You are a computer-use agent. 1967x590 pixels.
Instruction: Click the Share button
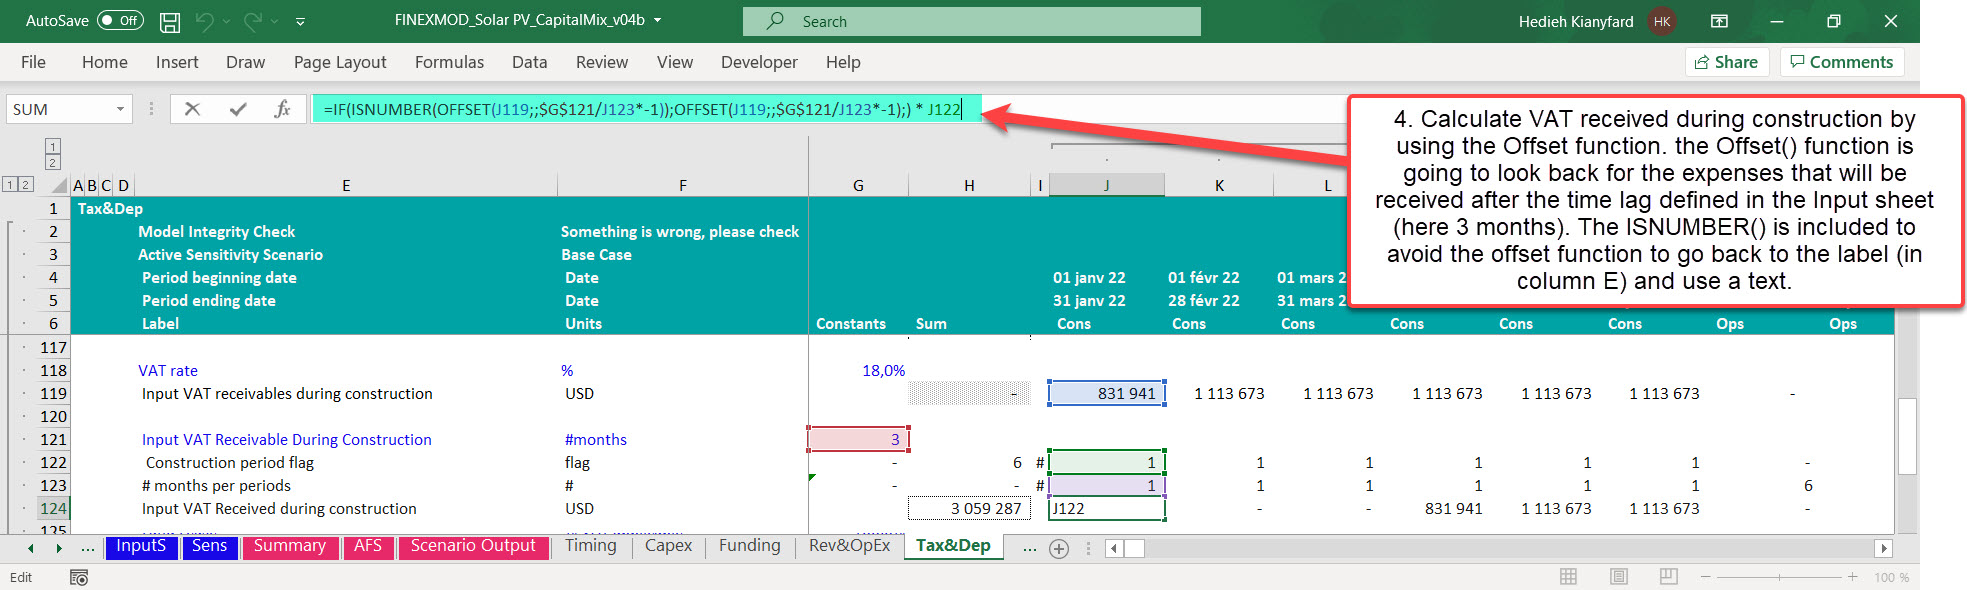click(1727, 62)
